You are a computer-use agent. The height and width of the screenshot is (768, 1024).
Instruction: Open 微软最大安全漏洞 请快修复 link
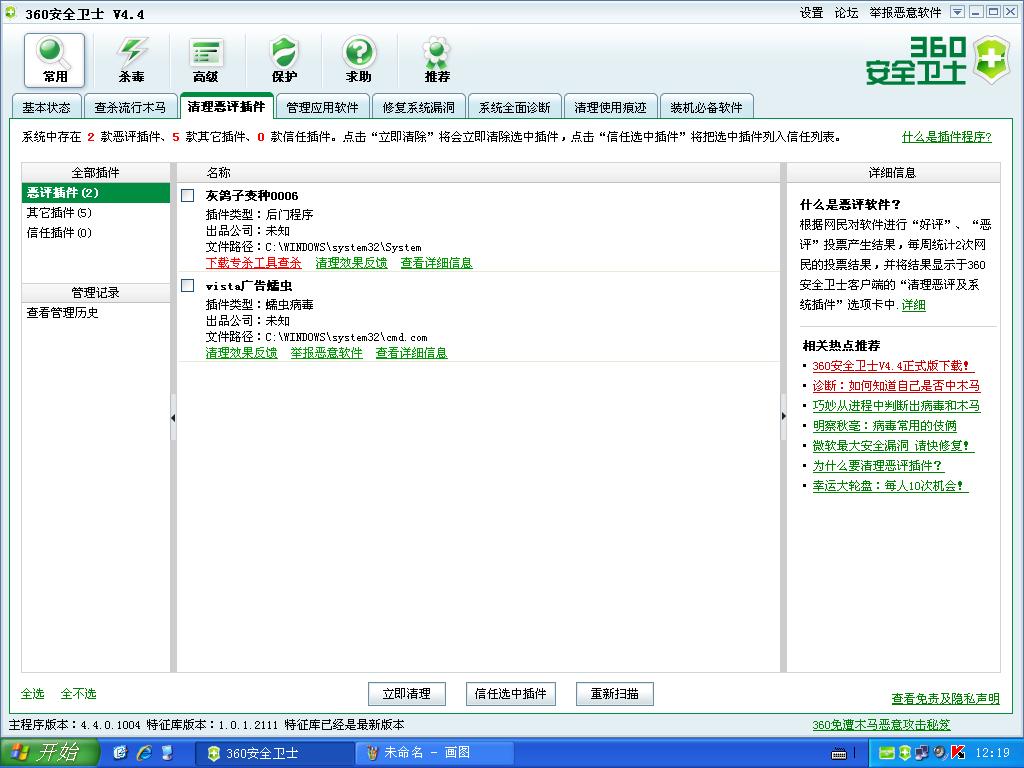(x=891, y=445)
